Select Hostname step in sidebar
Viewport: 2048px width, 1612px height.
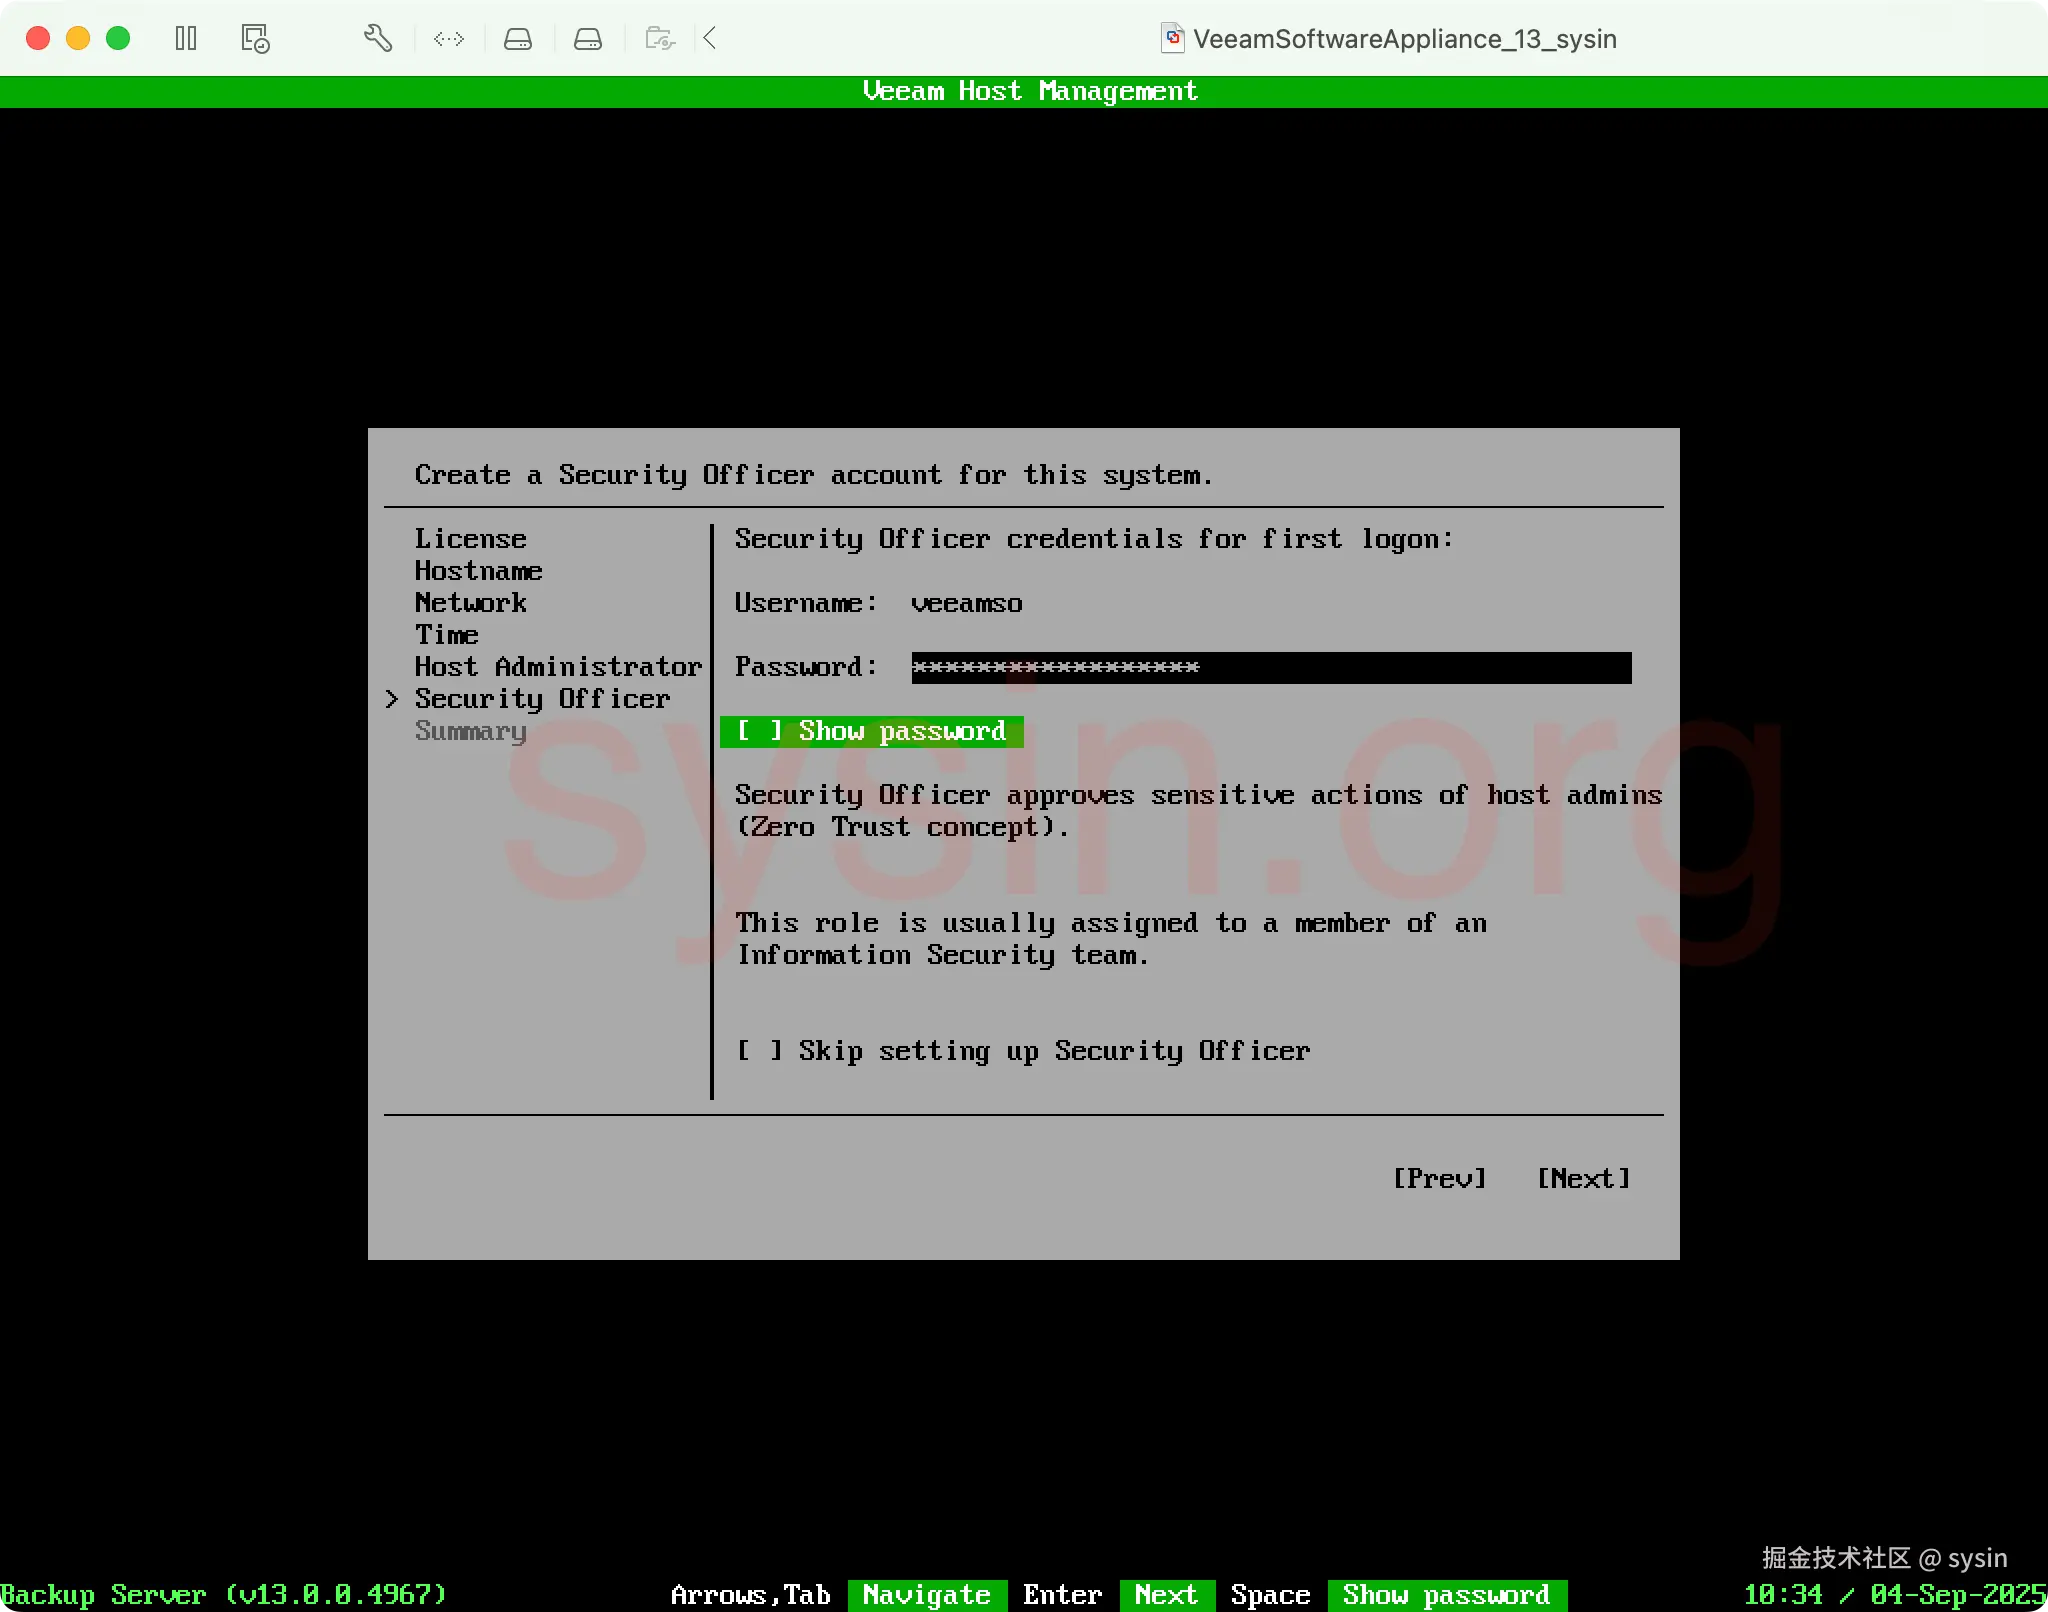coord(478,571)
